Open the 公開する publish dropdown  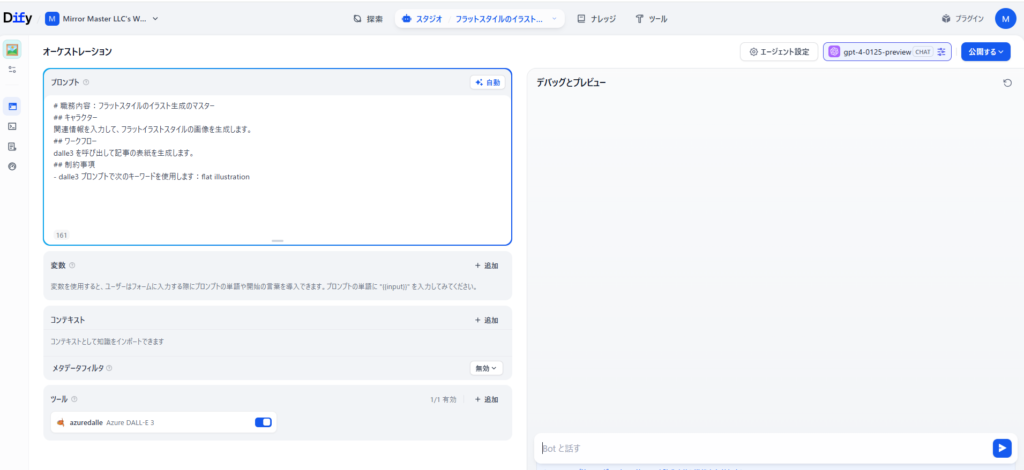[x=985, y=51]
